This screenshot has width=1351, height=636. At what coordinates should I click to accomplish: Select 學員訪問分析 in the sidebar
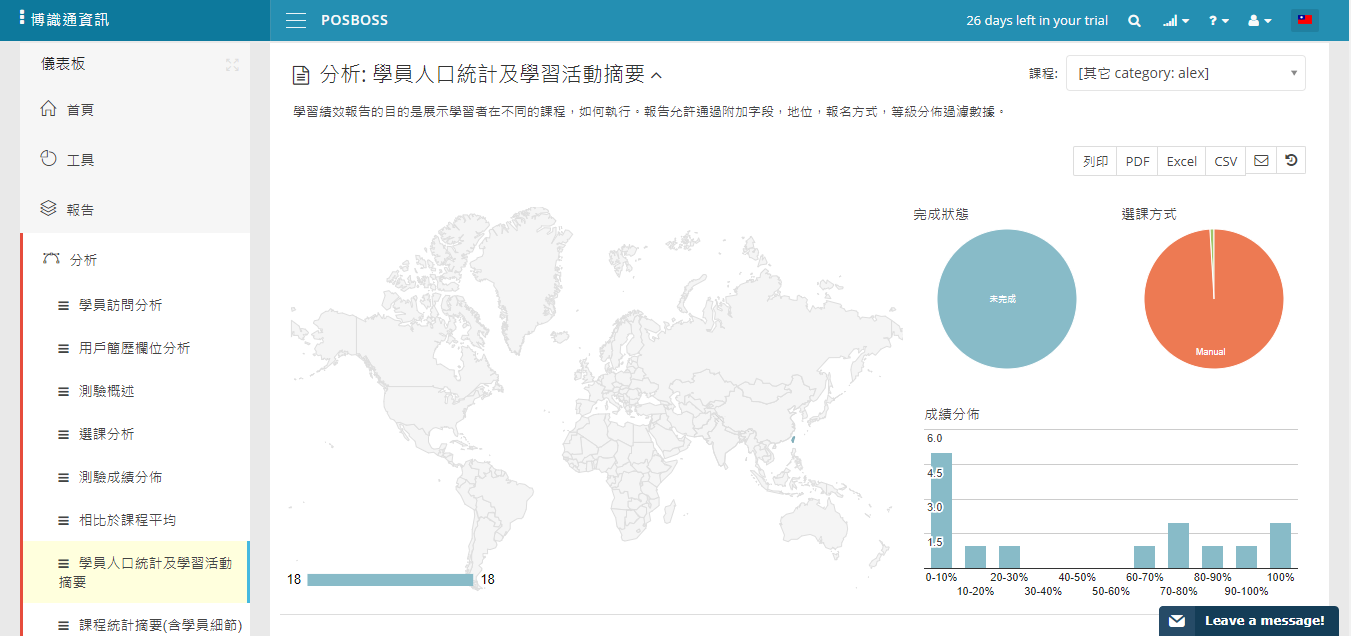point(120,305)
